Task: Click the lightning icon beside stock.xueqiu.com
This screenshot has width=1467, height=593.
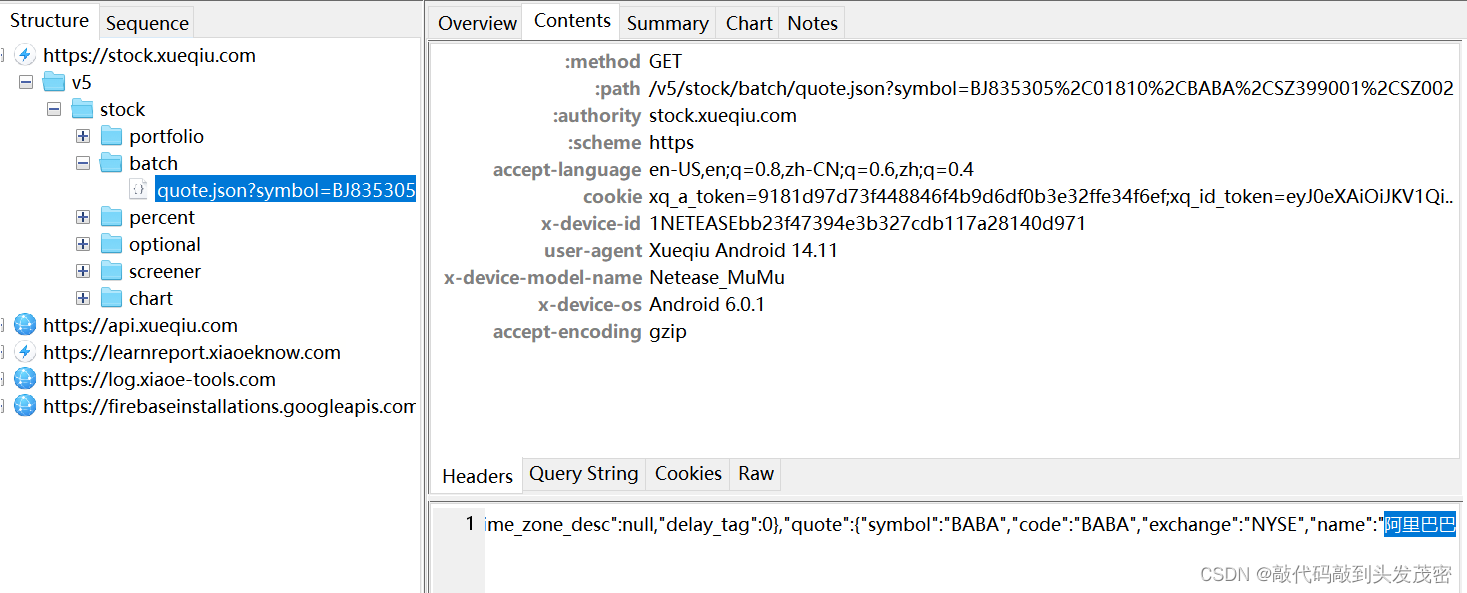Action: [x=26, y=55]
